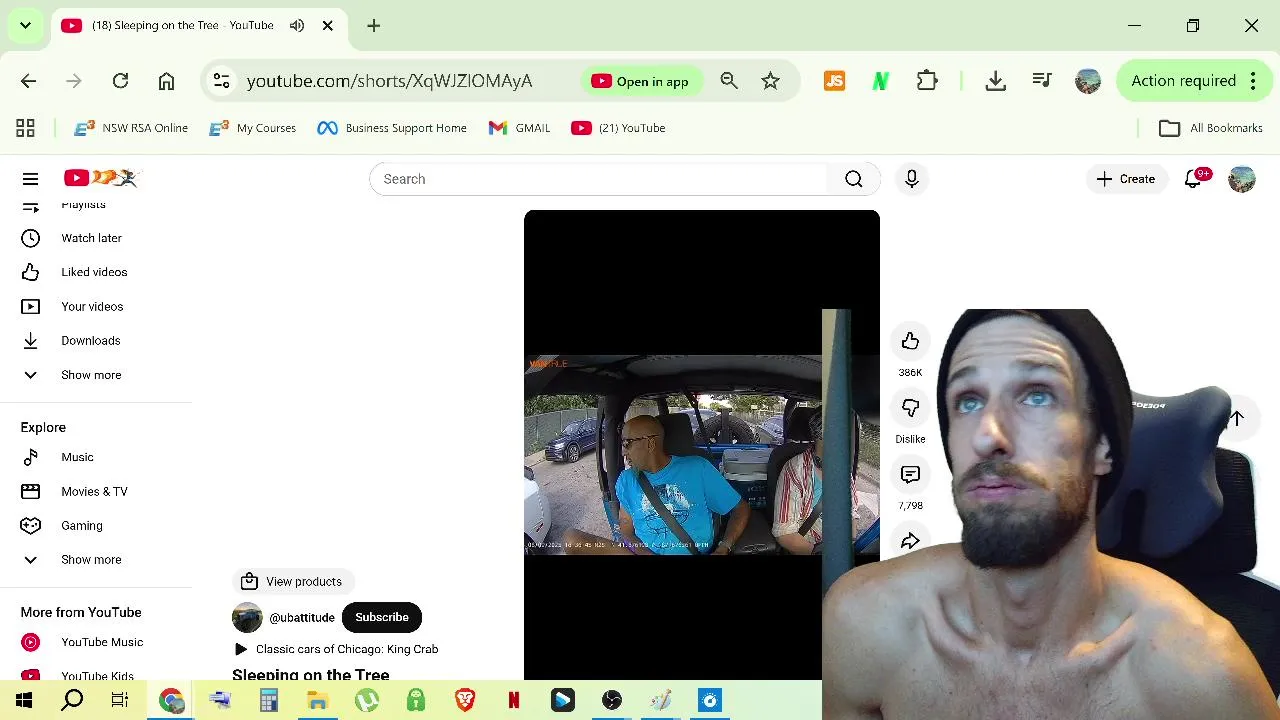
Task: Focus the YouTube search field
Action: point(600,179)
